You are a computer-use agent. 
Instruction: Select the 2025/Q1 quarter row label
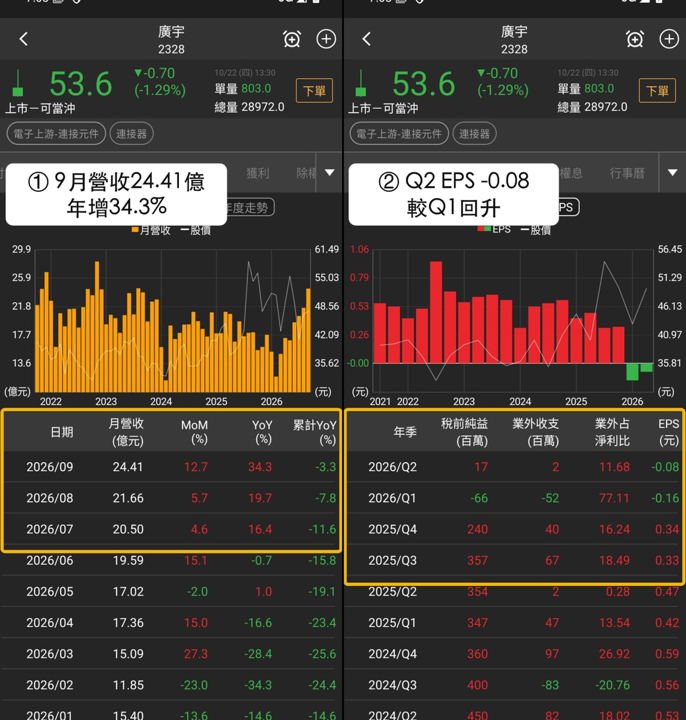tap(393, 623)
